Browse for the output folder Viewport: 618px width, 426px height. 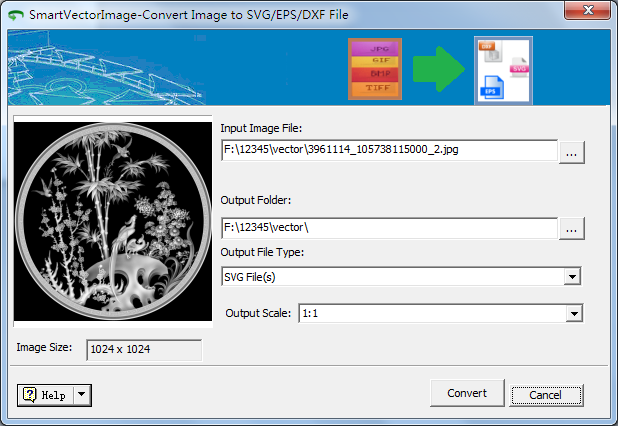coord(571,228)
